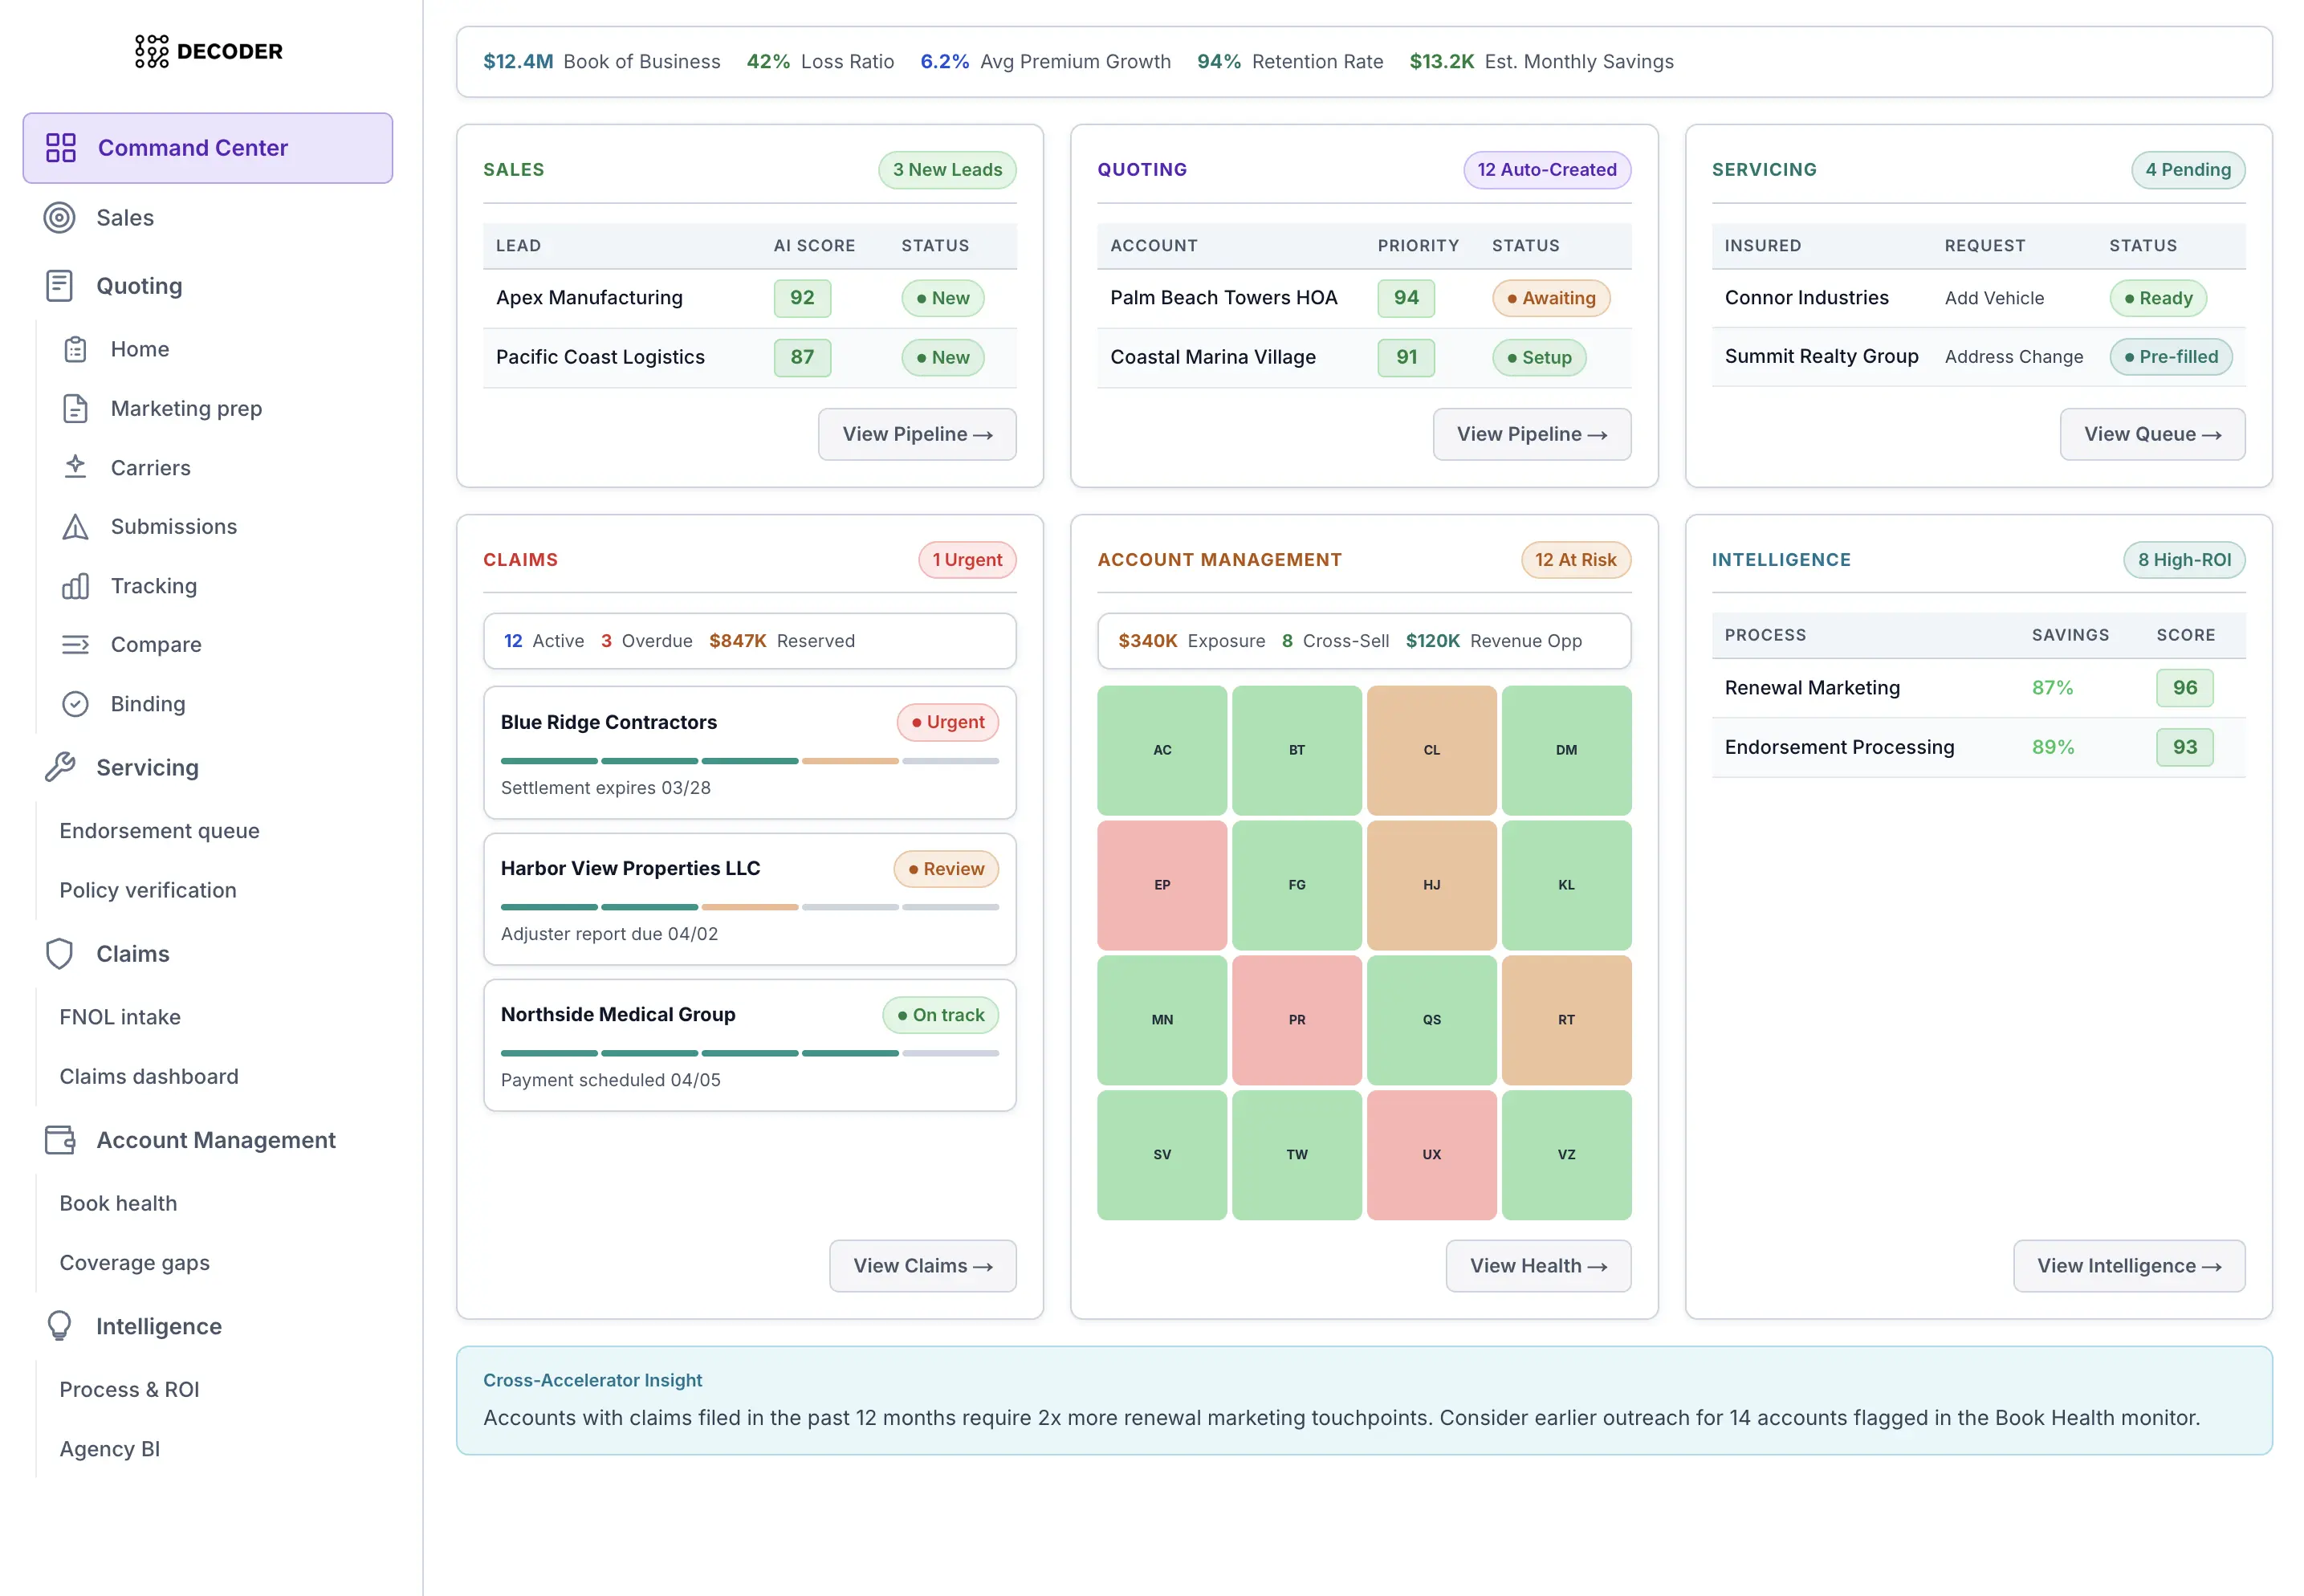
Task: Click the Account Management wallet icon
Action: [60, 1139]
